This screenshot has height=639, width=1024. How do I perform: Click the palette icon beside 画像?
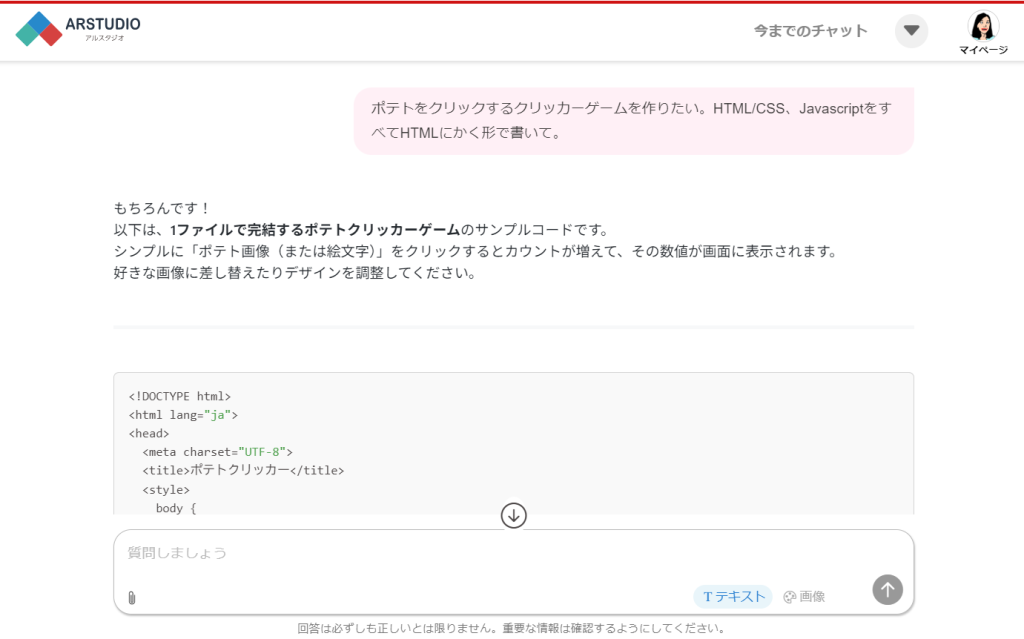[789, 597]
